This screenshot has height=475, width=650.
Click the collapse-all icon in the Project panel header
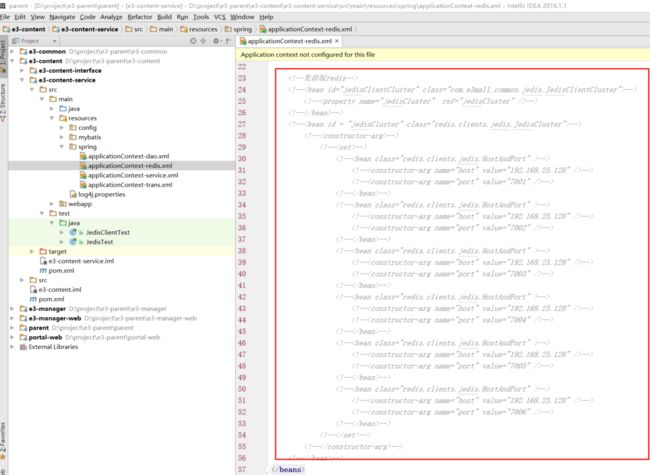coord(203,41)
